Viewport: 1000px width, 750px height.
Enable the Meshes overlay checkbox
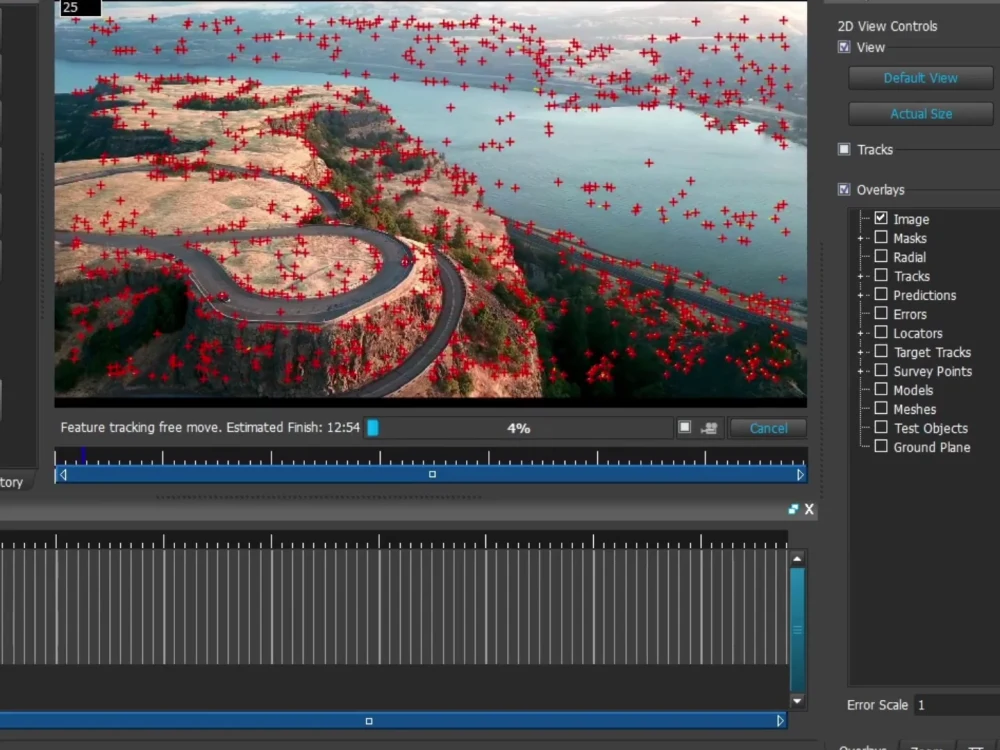tap(881, 408)
